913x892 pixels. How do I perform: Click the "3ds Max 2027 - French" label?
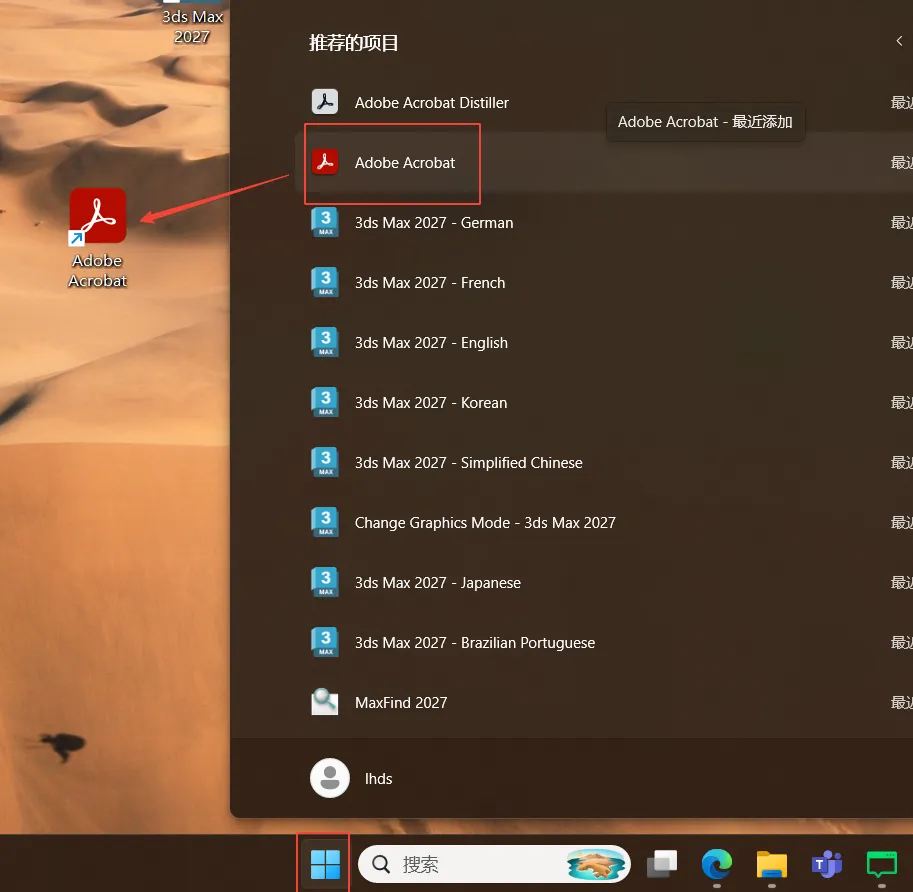click(430, 282)
